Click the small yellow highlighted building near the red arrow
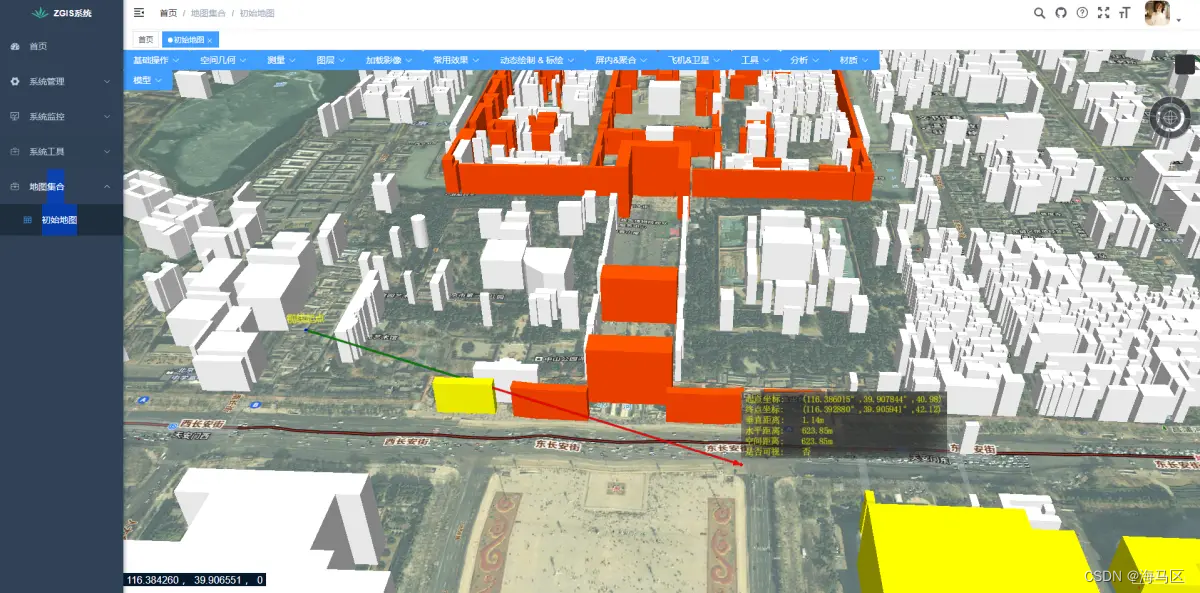Screen dimensions: 1200x593 click(x=464, y=395)
